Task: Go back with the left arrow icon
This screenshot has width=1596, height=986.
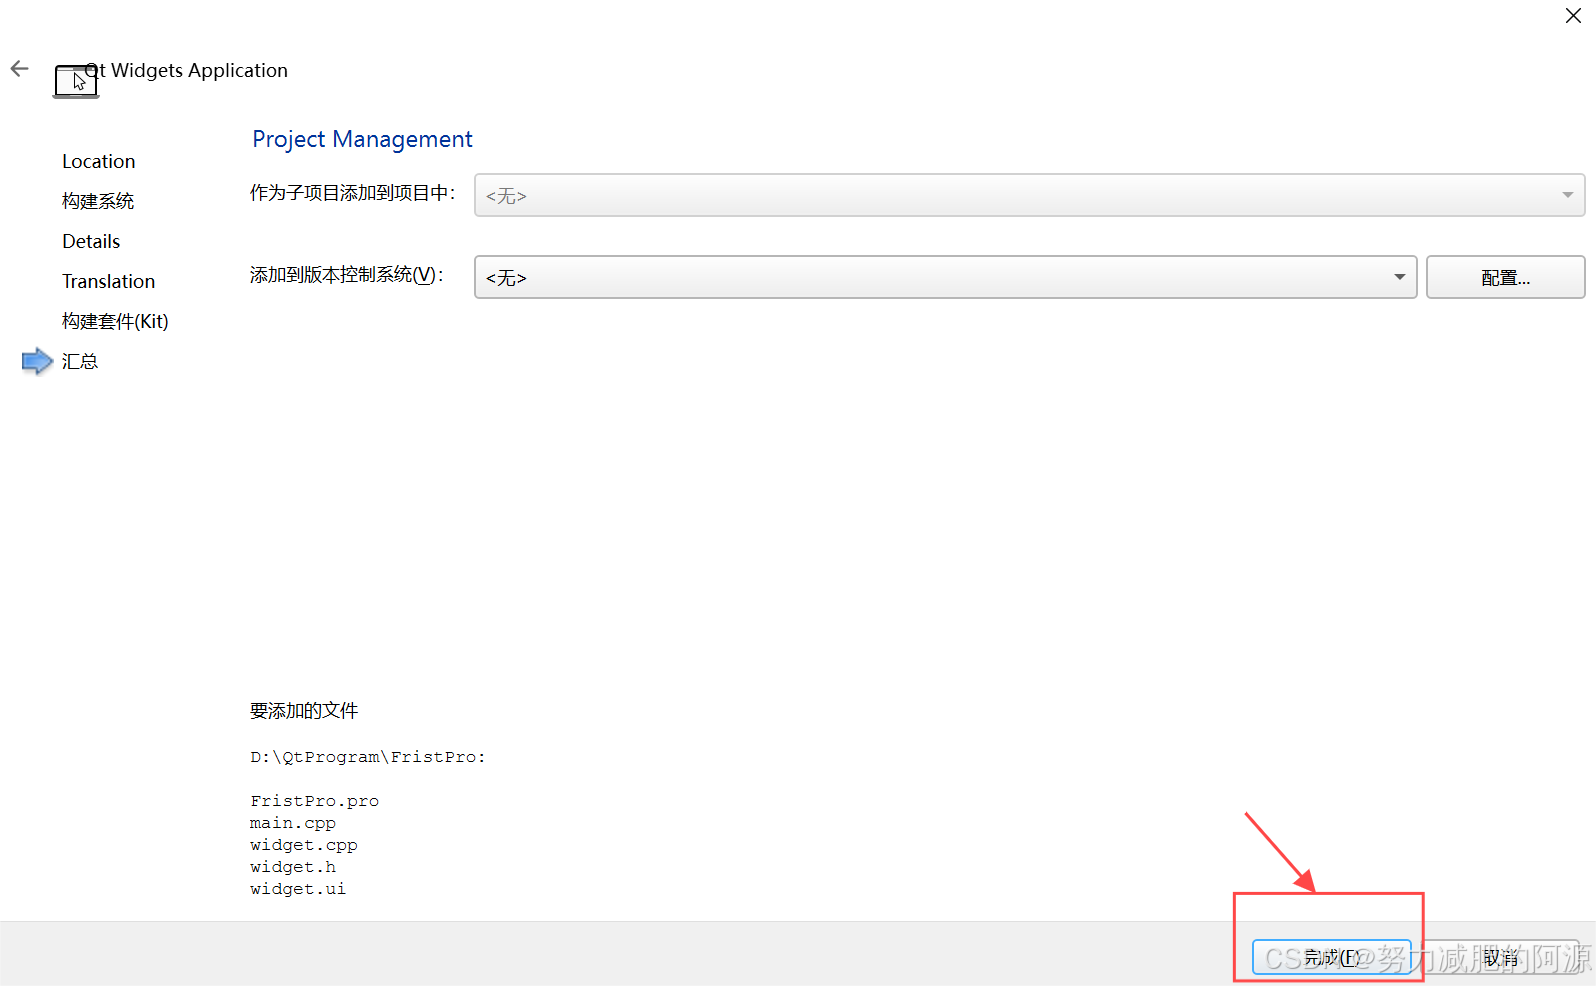Action: [x=19, y=69]
